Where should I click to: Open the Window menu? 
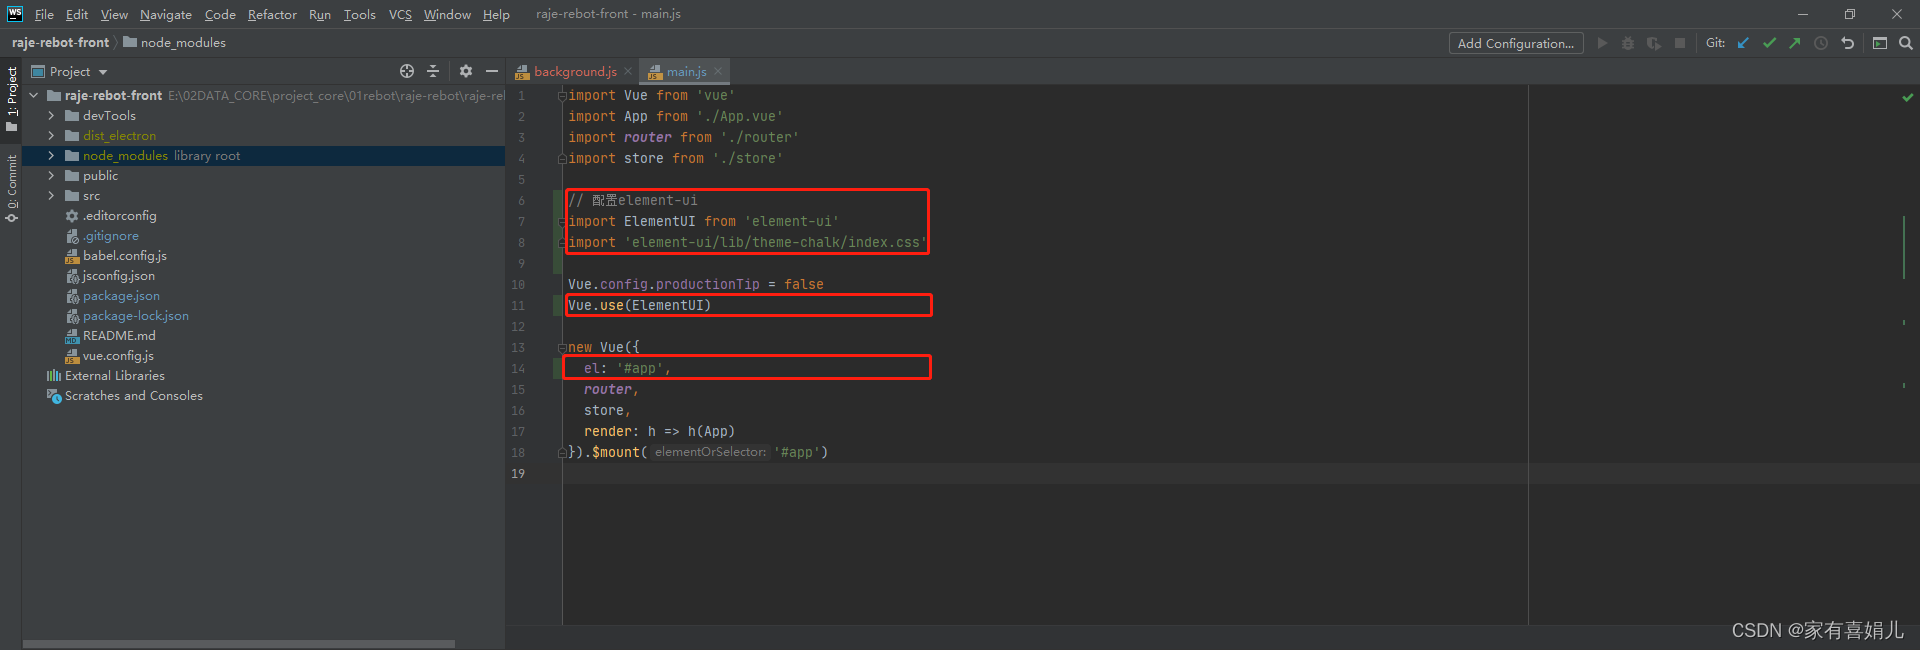point(447,14)
